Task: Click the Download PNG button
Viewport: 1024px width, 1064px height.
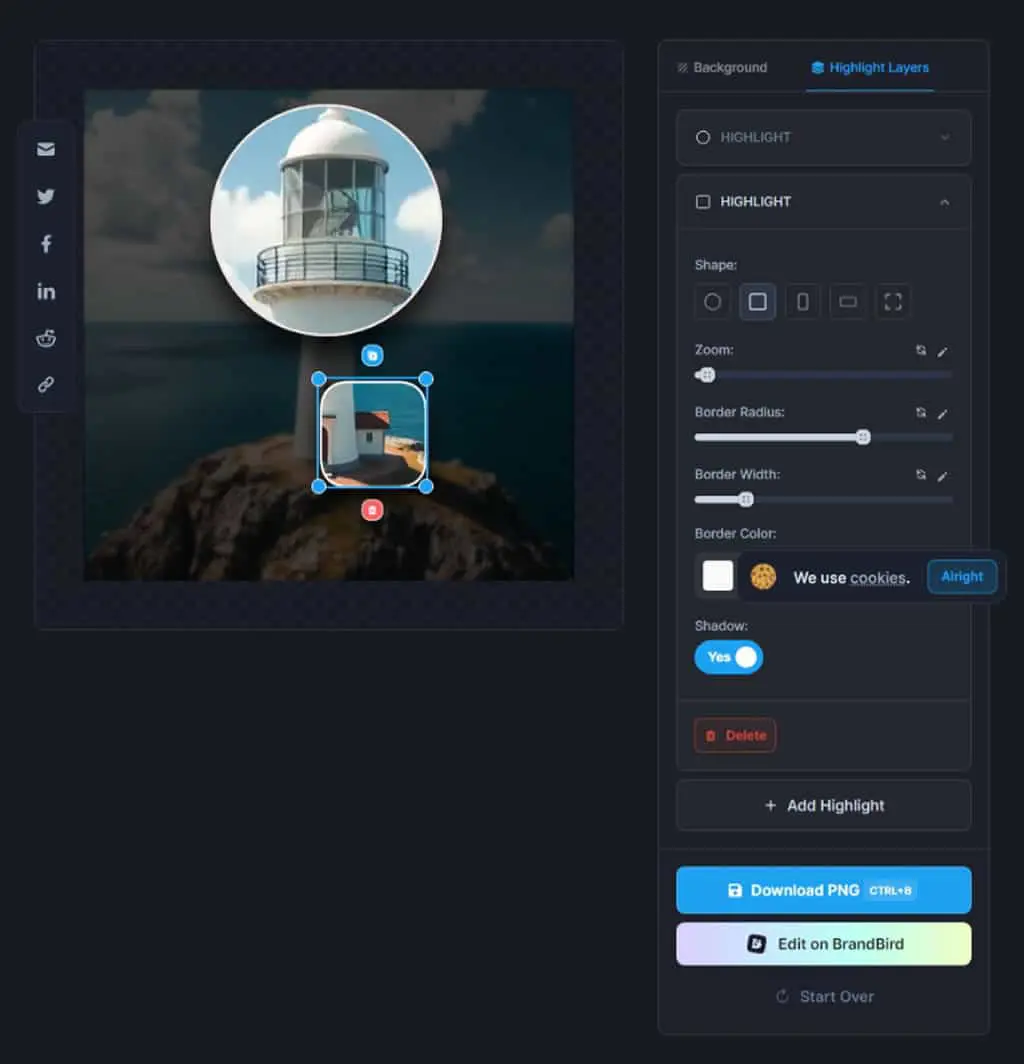Action: point(824,890)
